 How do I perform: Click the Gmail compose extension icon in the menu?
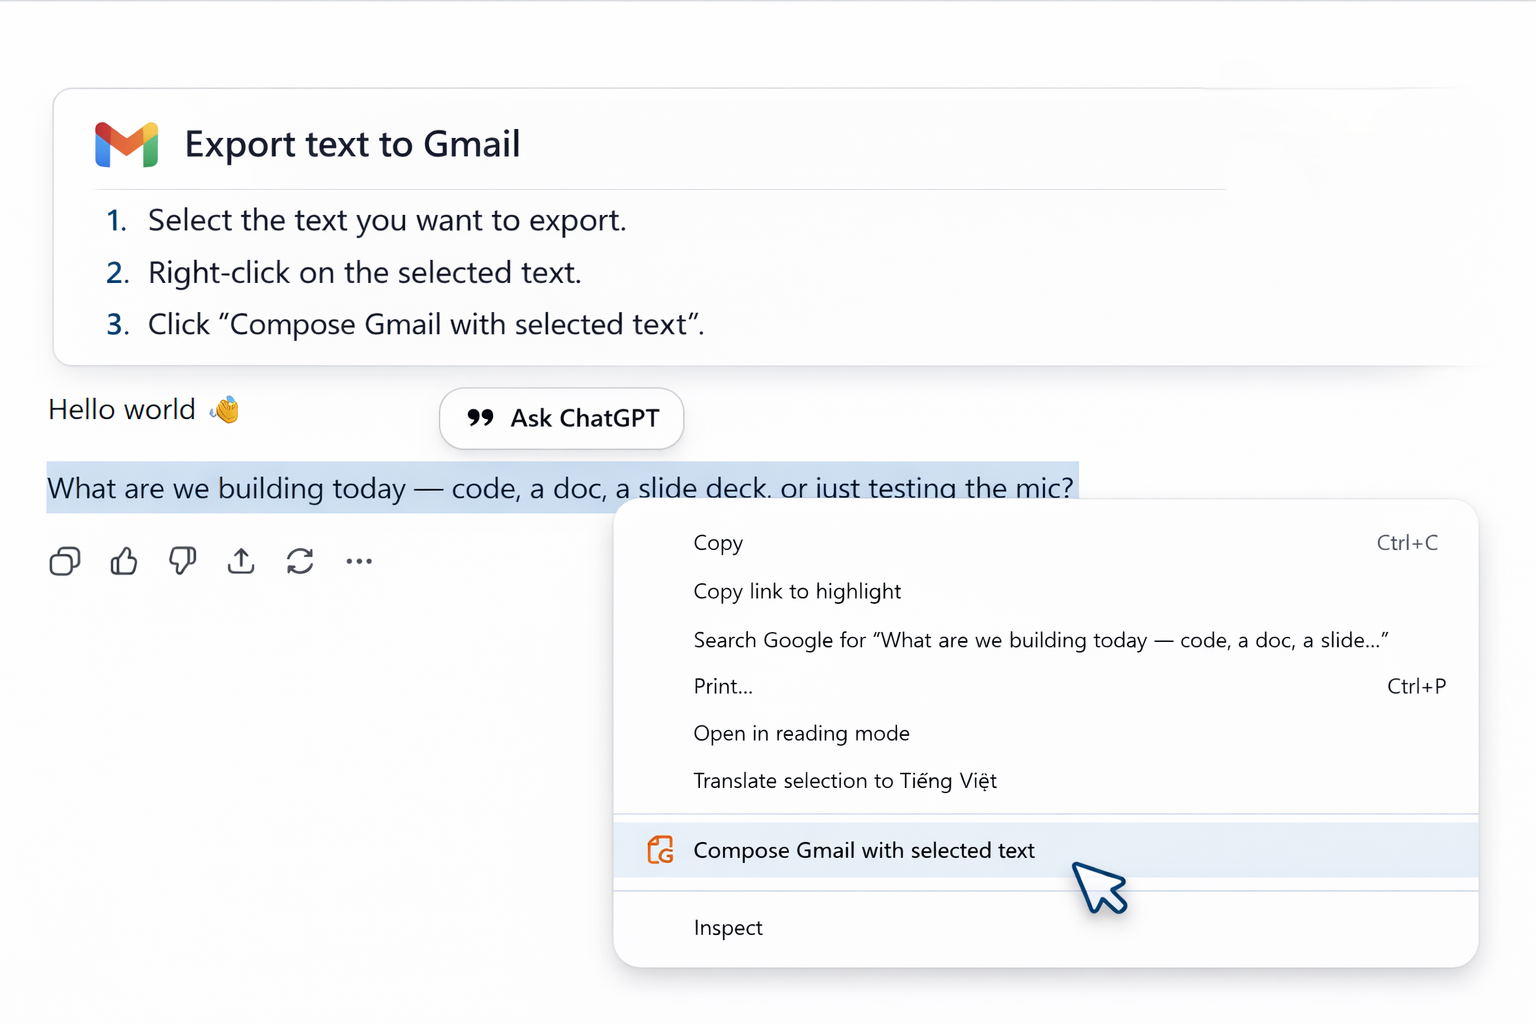tap(661, 850)
